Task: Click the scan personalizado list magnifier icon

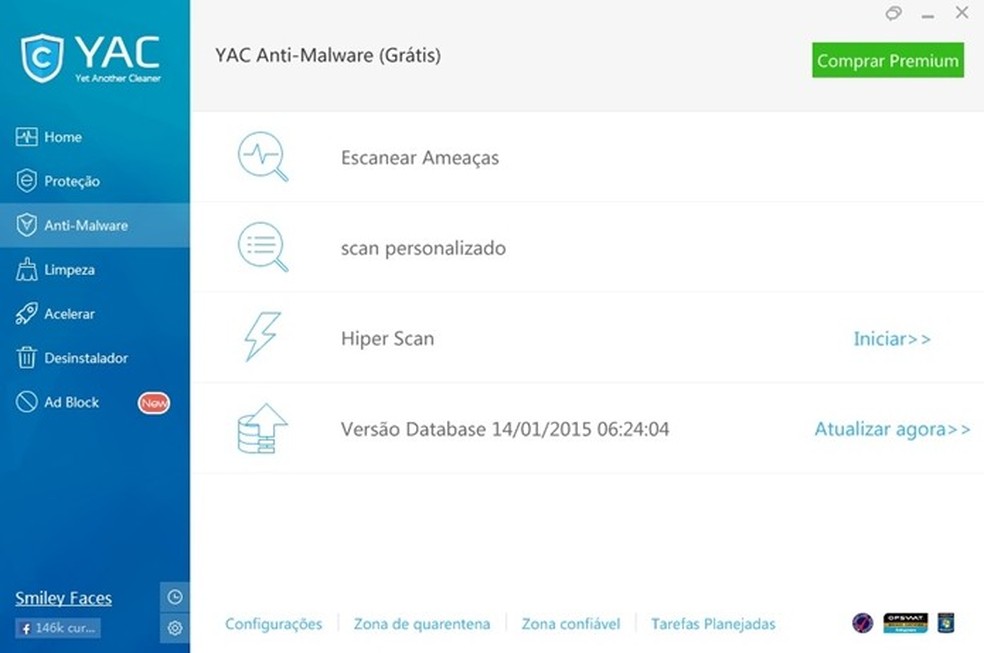Action: point(263,247)
